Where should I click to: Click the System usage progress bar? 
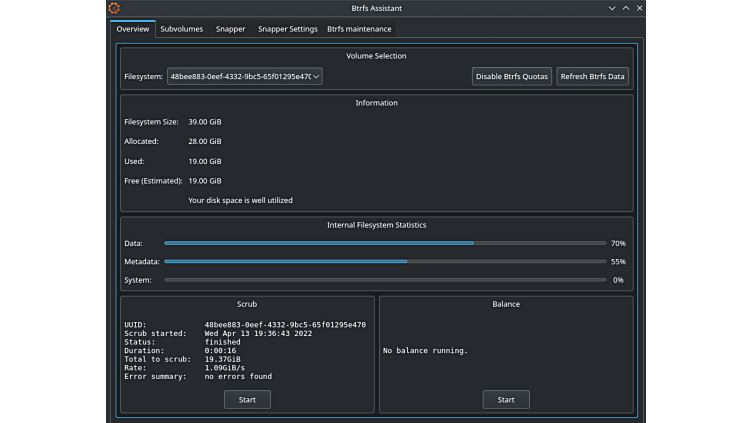pos(385,280)
